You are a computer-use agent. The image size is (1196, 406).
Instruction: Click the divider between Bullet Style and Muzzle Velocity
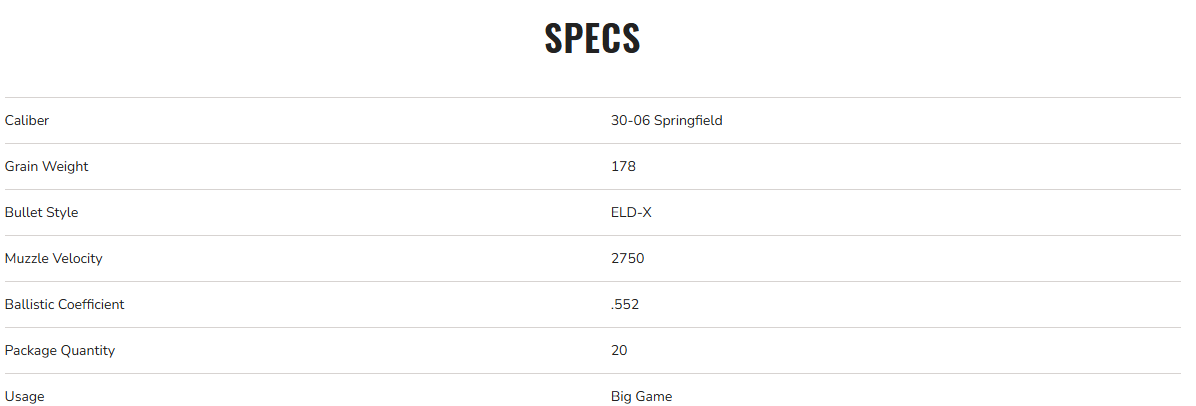coord(592,236)
